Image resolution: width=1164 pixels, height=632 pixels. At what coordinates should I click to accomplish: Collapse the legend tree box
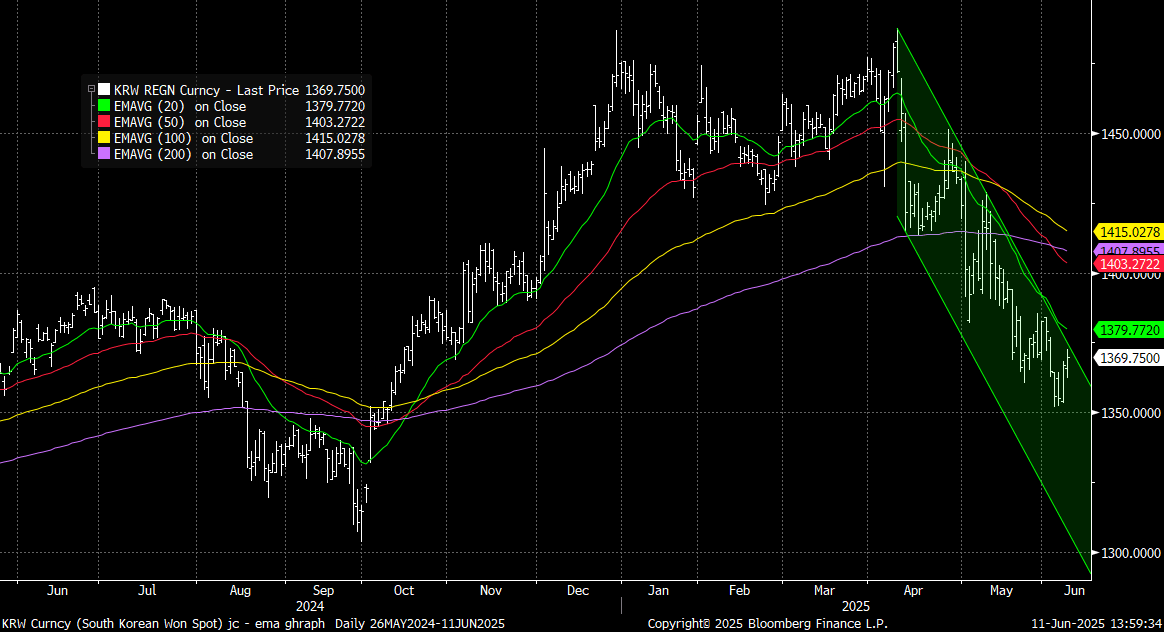pos(92,90)
